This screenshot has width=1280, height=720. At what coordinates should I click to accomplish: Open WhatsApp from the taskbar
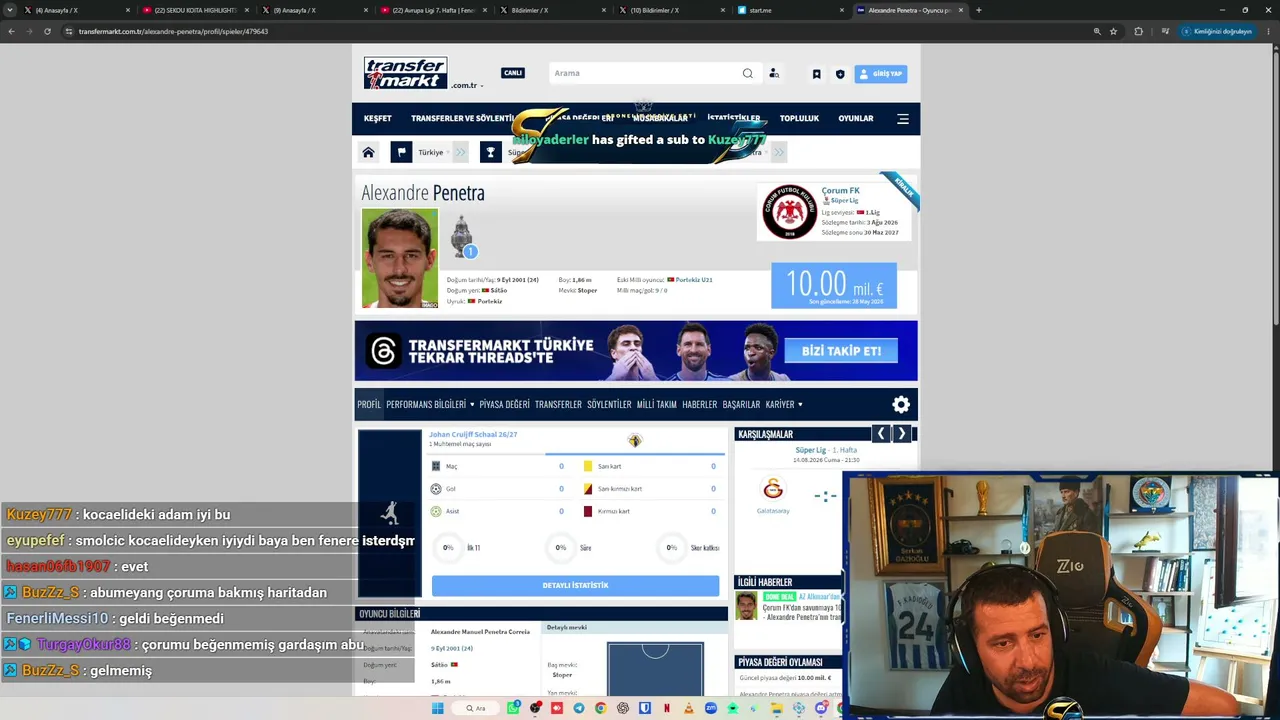tap(513, 708)
